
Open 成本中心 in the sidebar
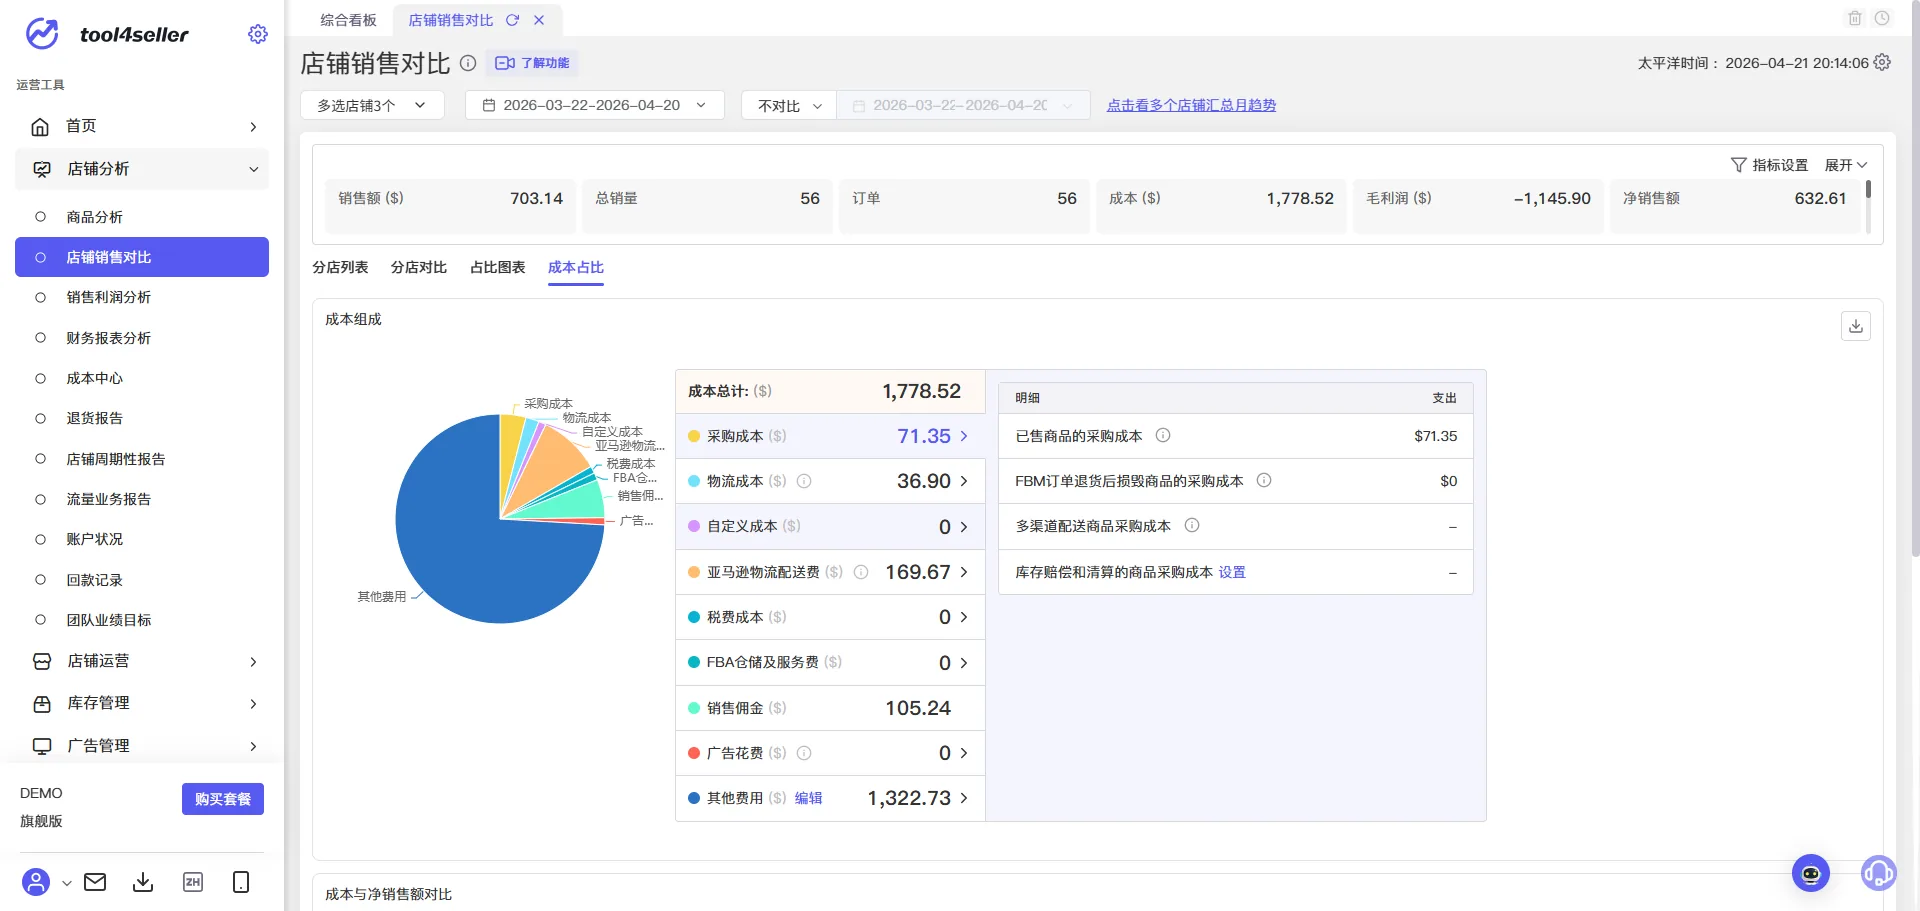click(142, 378)
